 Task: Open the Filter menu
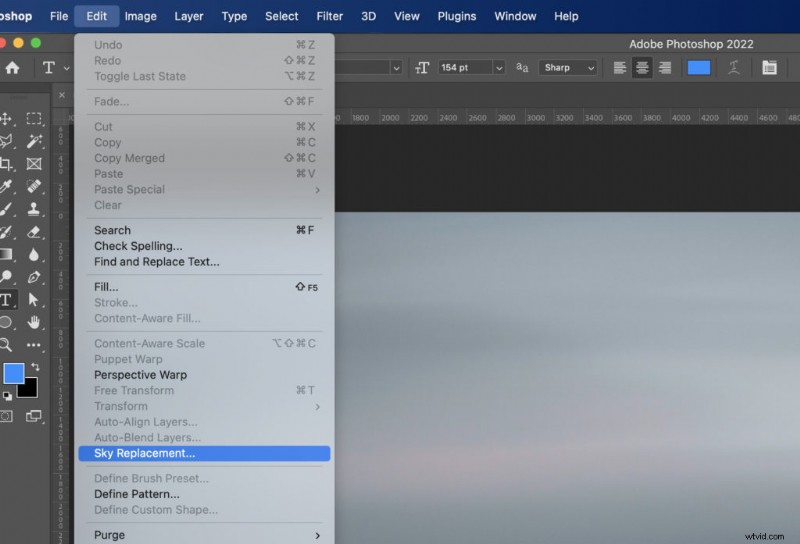click(x=329, y=16)
